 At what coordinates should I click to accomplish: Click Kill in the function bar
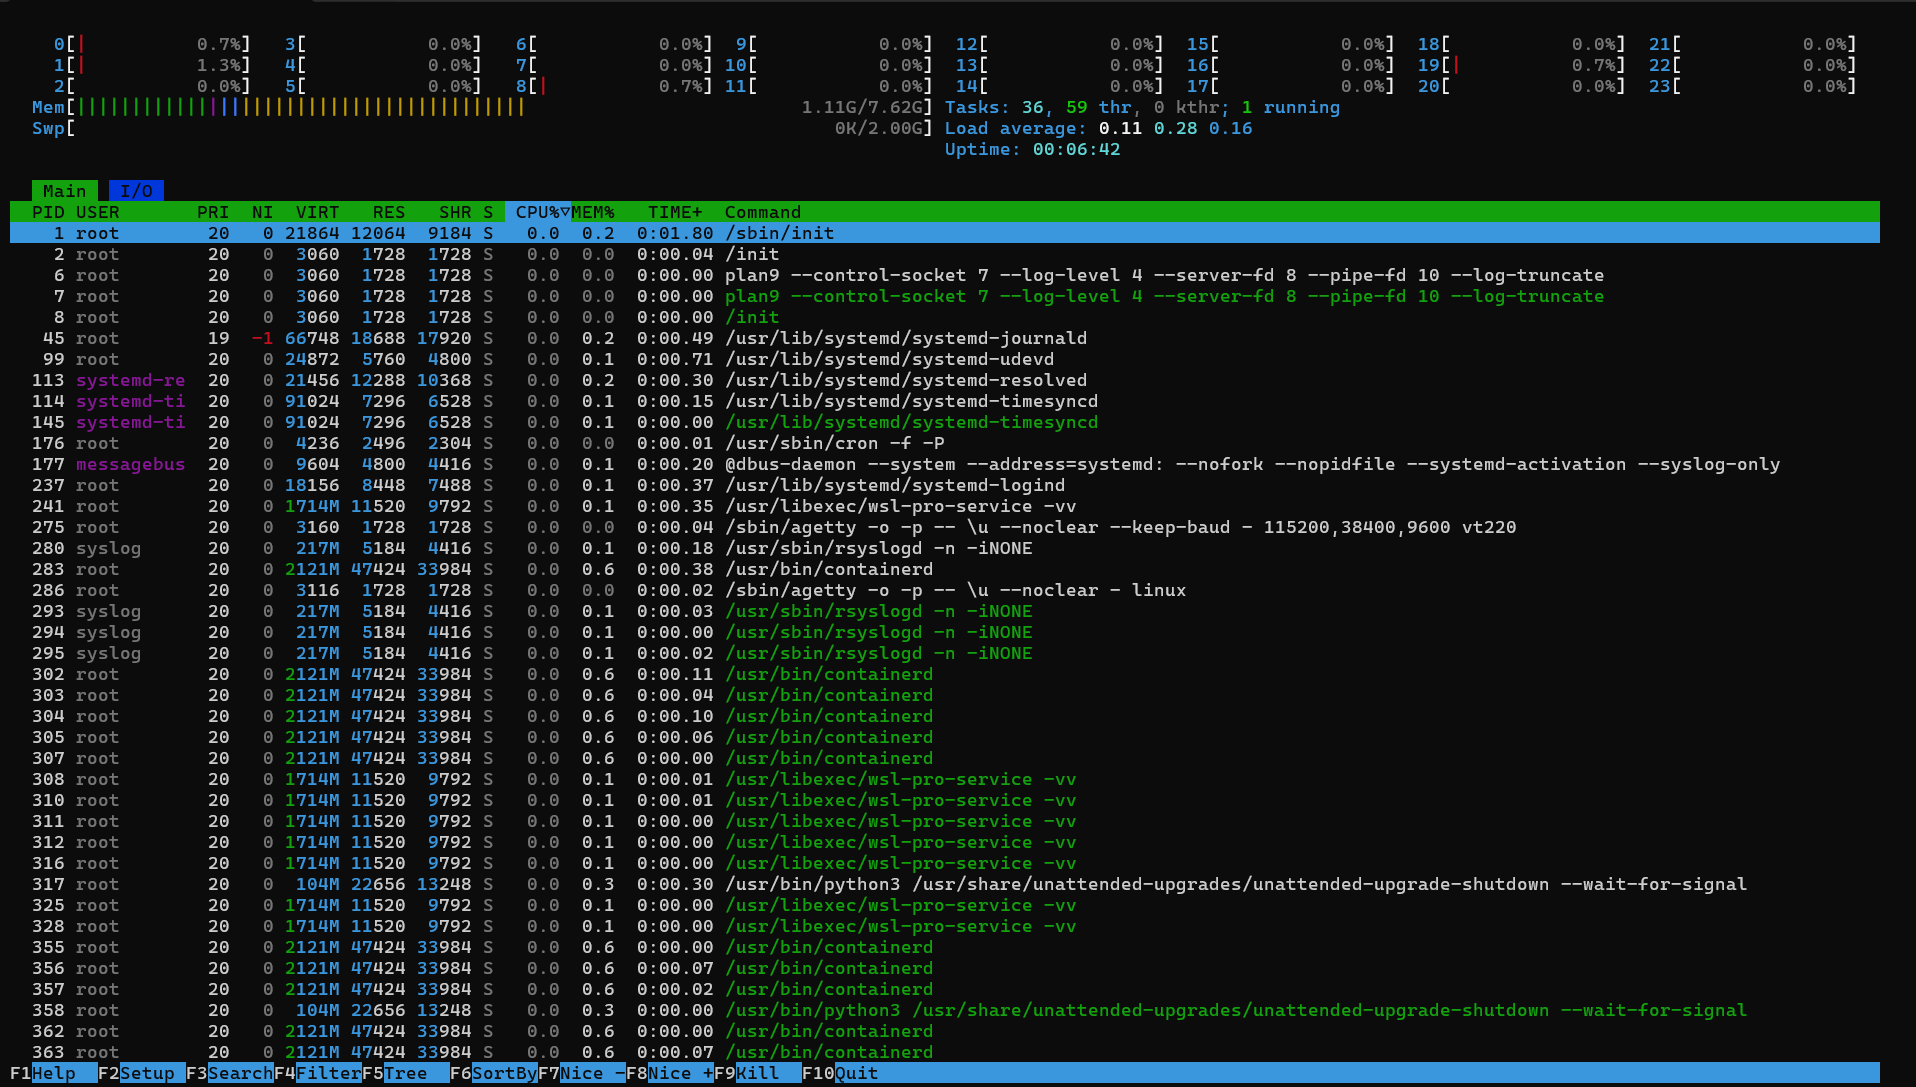[757, 1073]
